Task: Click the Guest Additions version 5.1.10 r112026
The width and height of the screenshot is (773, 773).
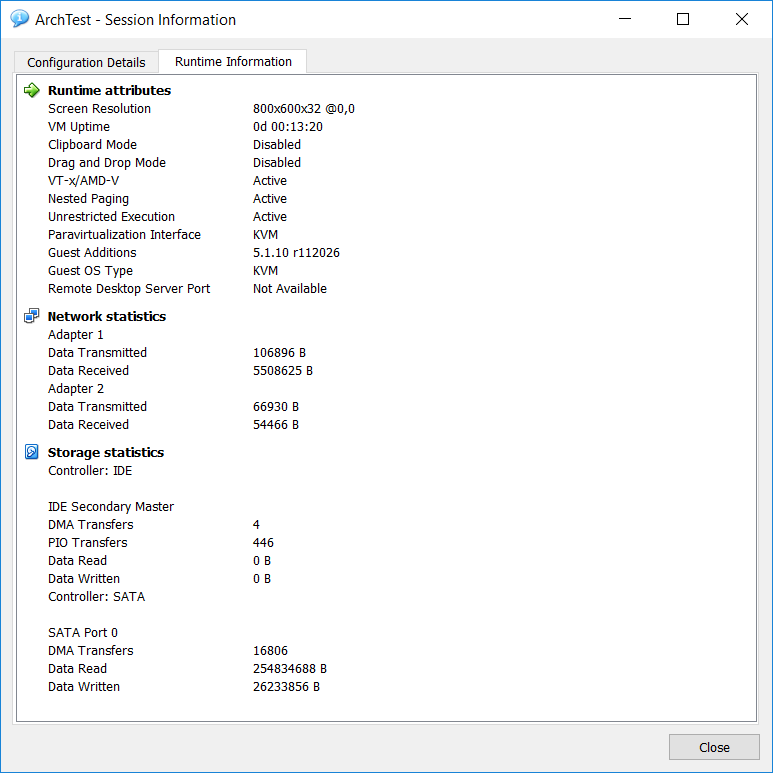Action: point(296,253)
